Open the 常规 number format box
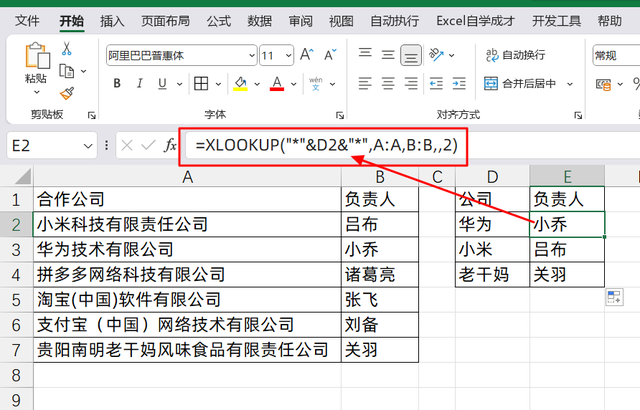 [x=616, y=55]
